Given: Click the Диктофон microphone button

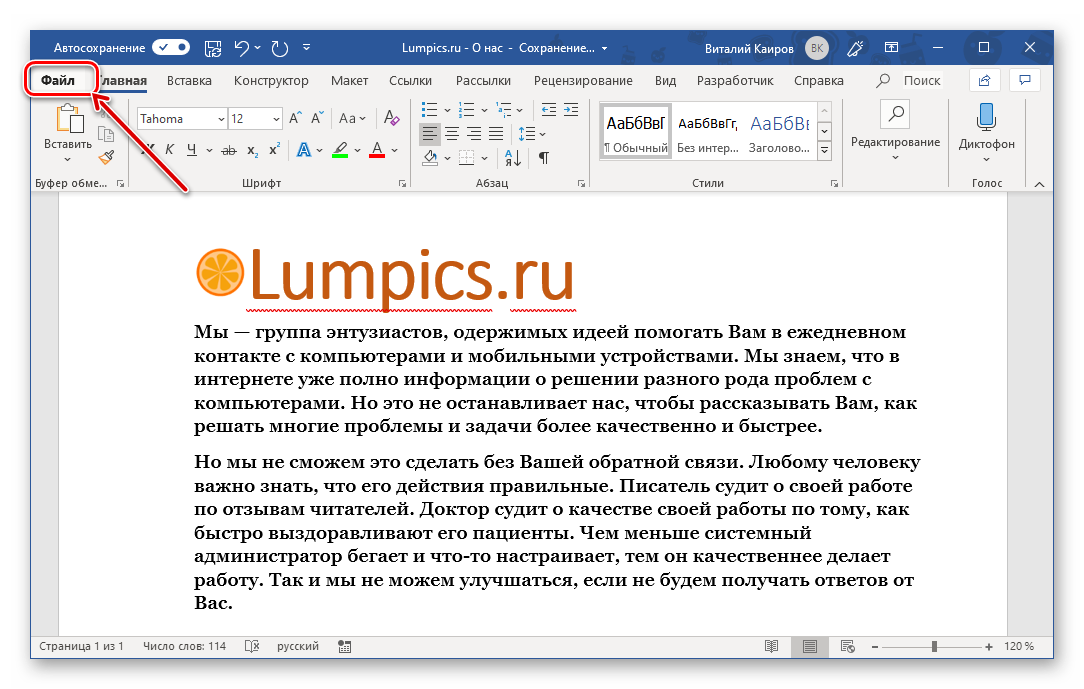Looking at the screenshot, I should point(986,131).
